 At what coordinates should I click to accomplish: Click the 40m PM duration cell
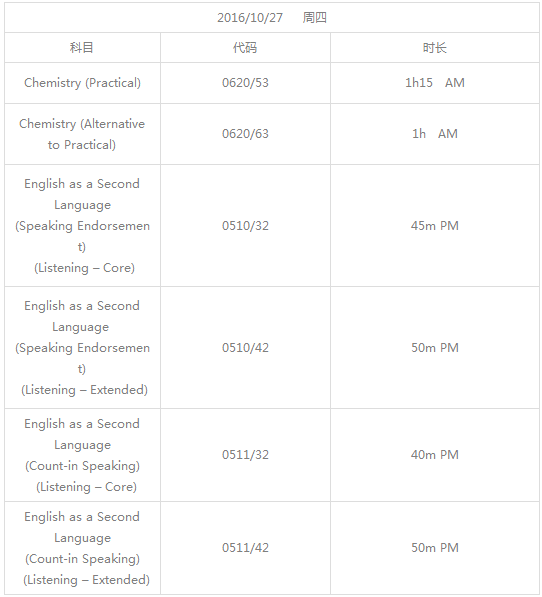coord(435,455)
